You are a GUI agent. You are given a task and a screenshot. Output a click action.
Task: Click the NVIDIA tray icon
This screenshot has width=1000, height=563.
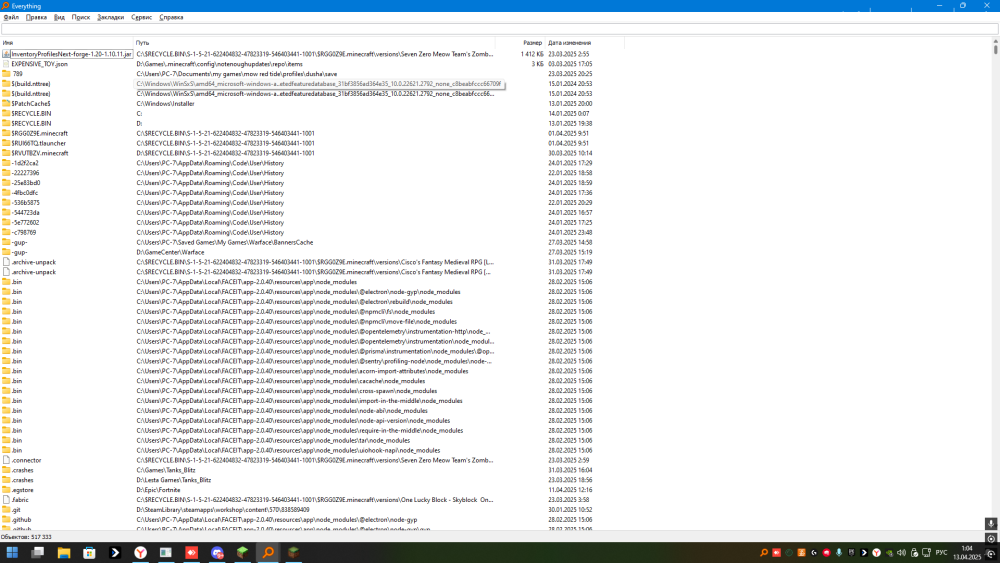tap(889, 553)
